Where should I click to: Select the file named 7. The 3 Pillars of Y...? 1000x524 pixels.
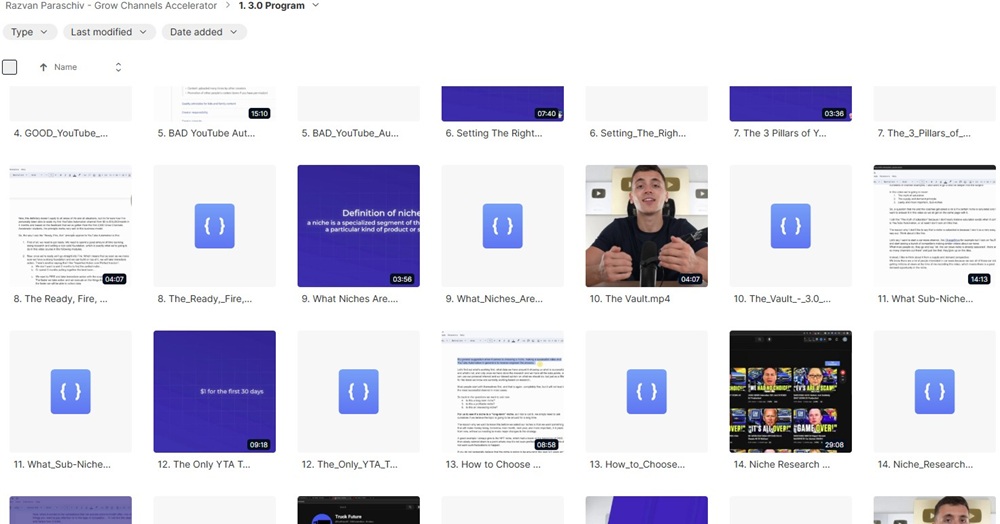pos(779,133)
